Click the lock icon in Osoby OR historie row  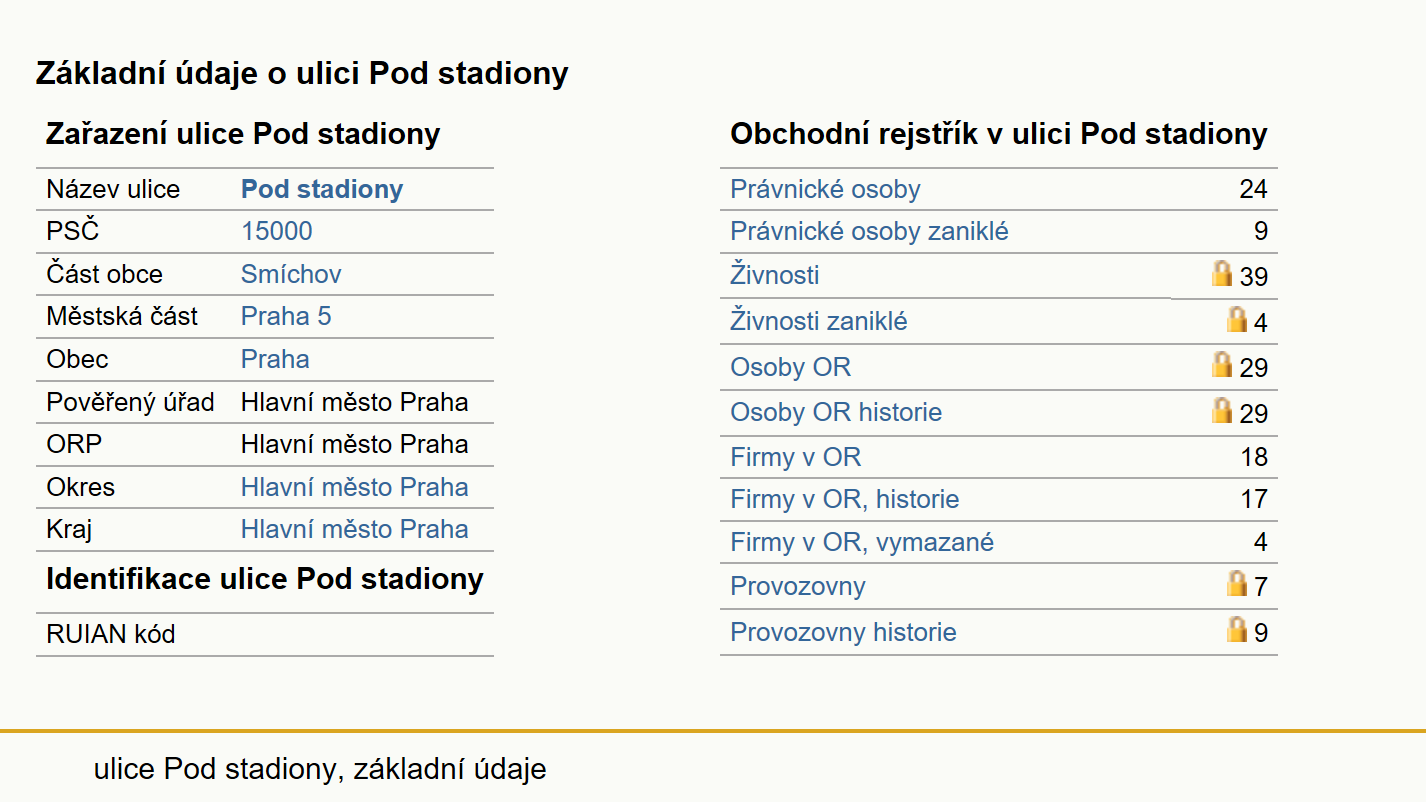(1222, 411)
